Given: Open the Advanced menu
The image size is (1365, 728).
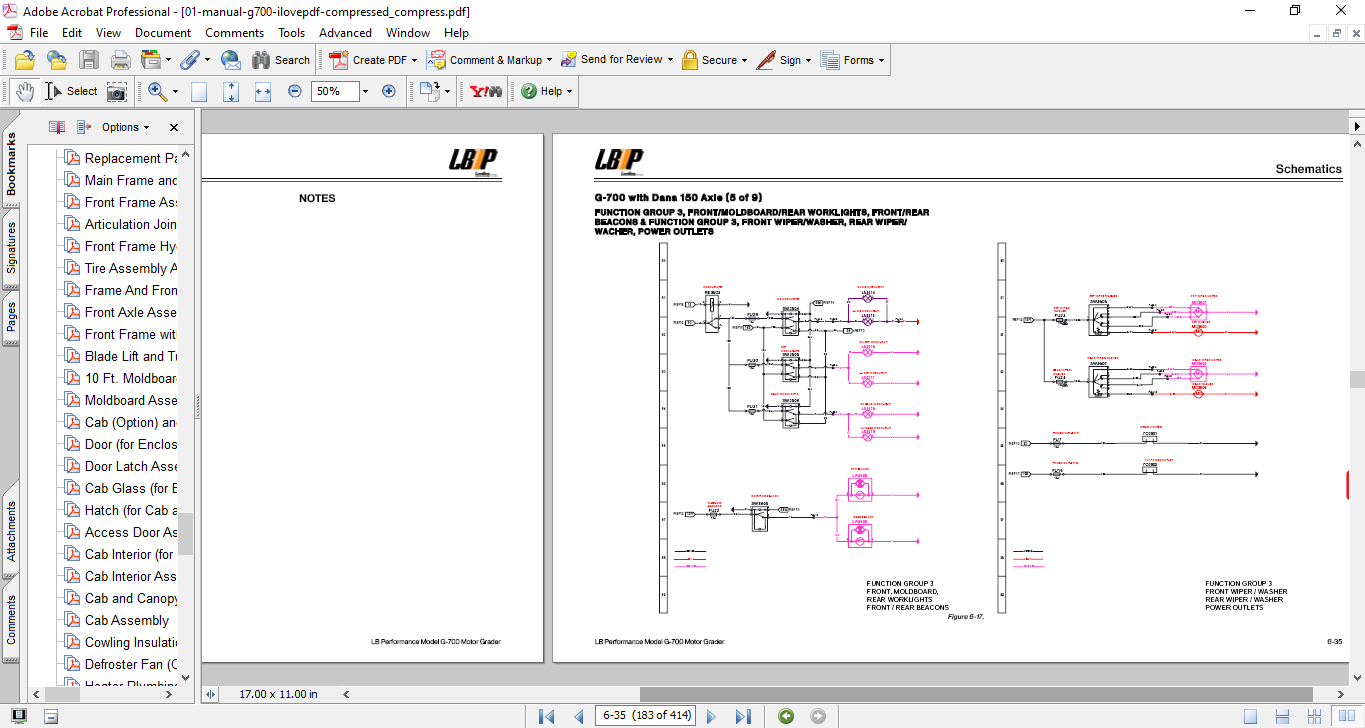Looking at the screenshot, I should [345, 33].
